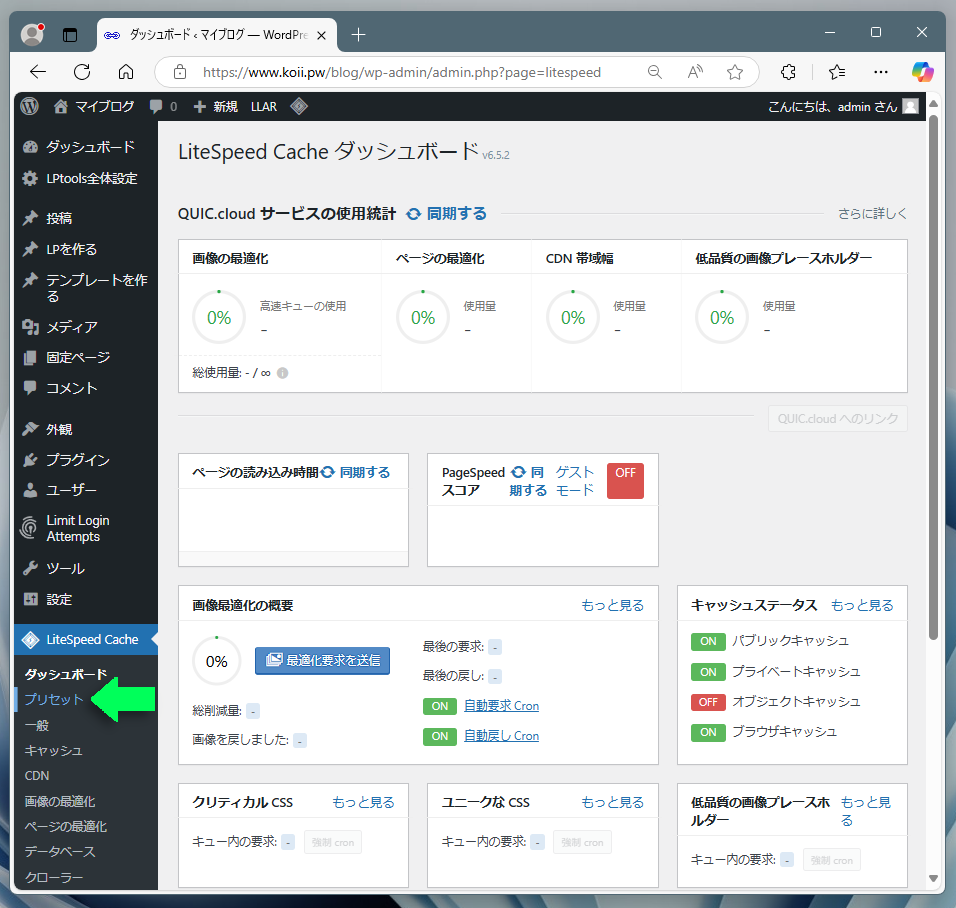Go to browser home page icon

tap(126, 72)
